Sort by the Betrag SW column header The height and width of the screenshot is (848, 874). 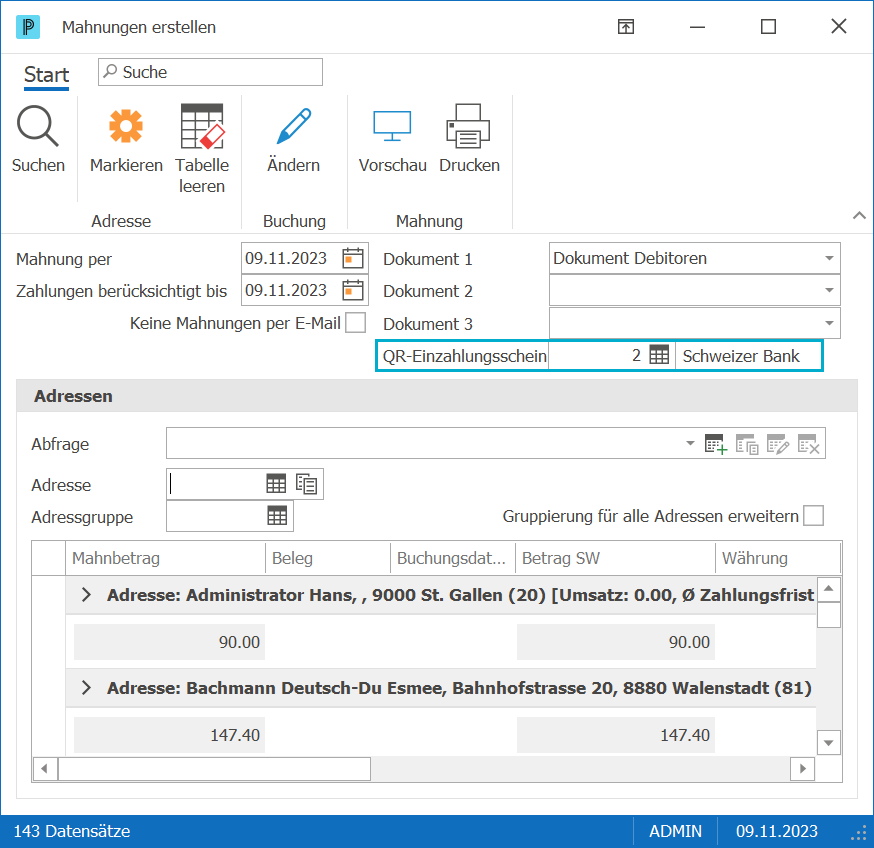click(615, 558)
